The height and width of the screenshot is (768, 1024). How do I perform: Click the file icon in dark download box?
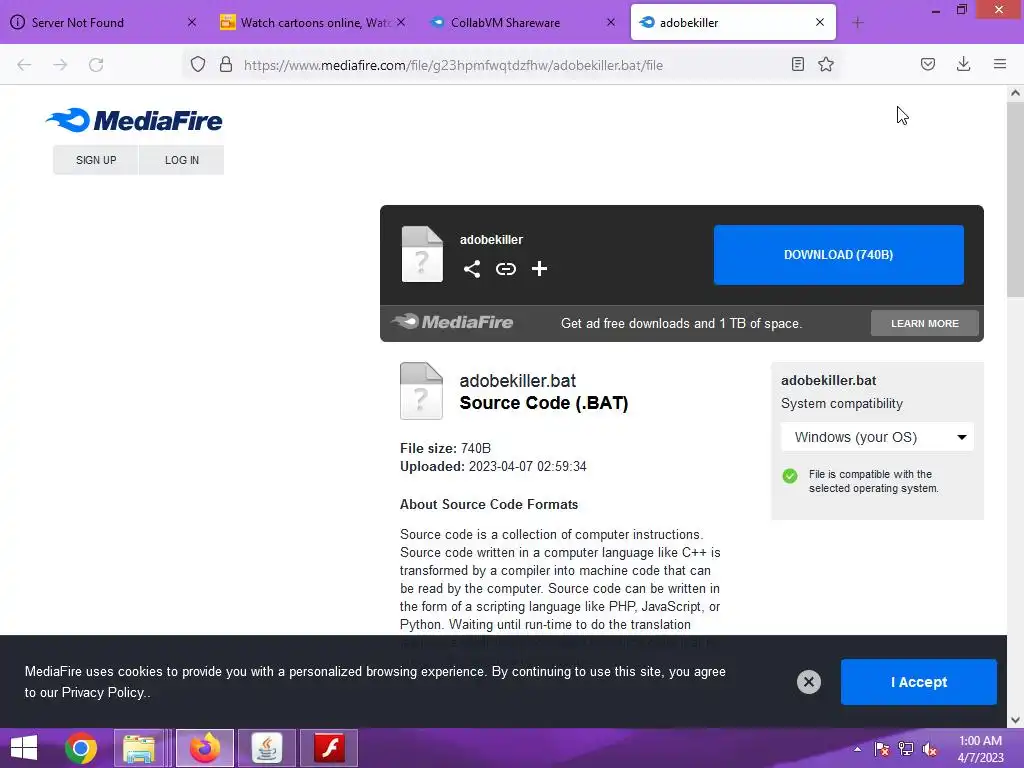pyautogui.click(x=422, y=254)
